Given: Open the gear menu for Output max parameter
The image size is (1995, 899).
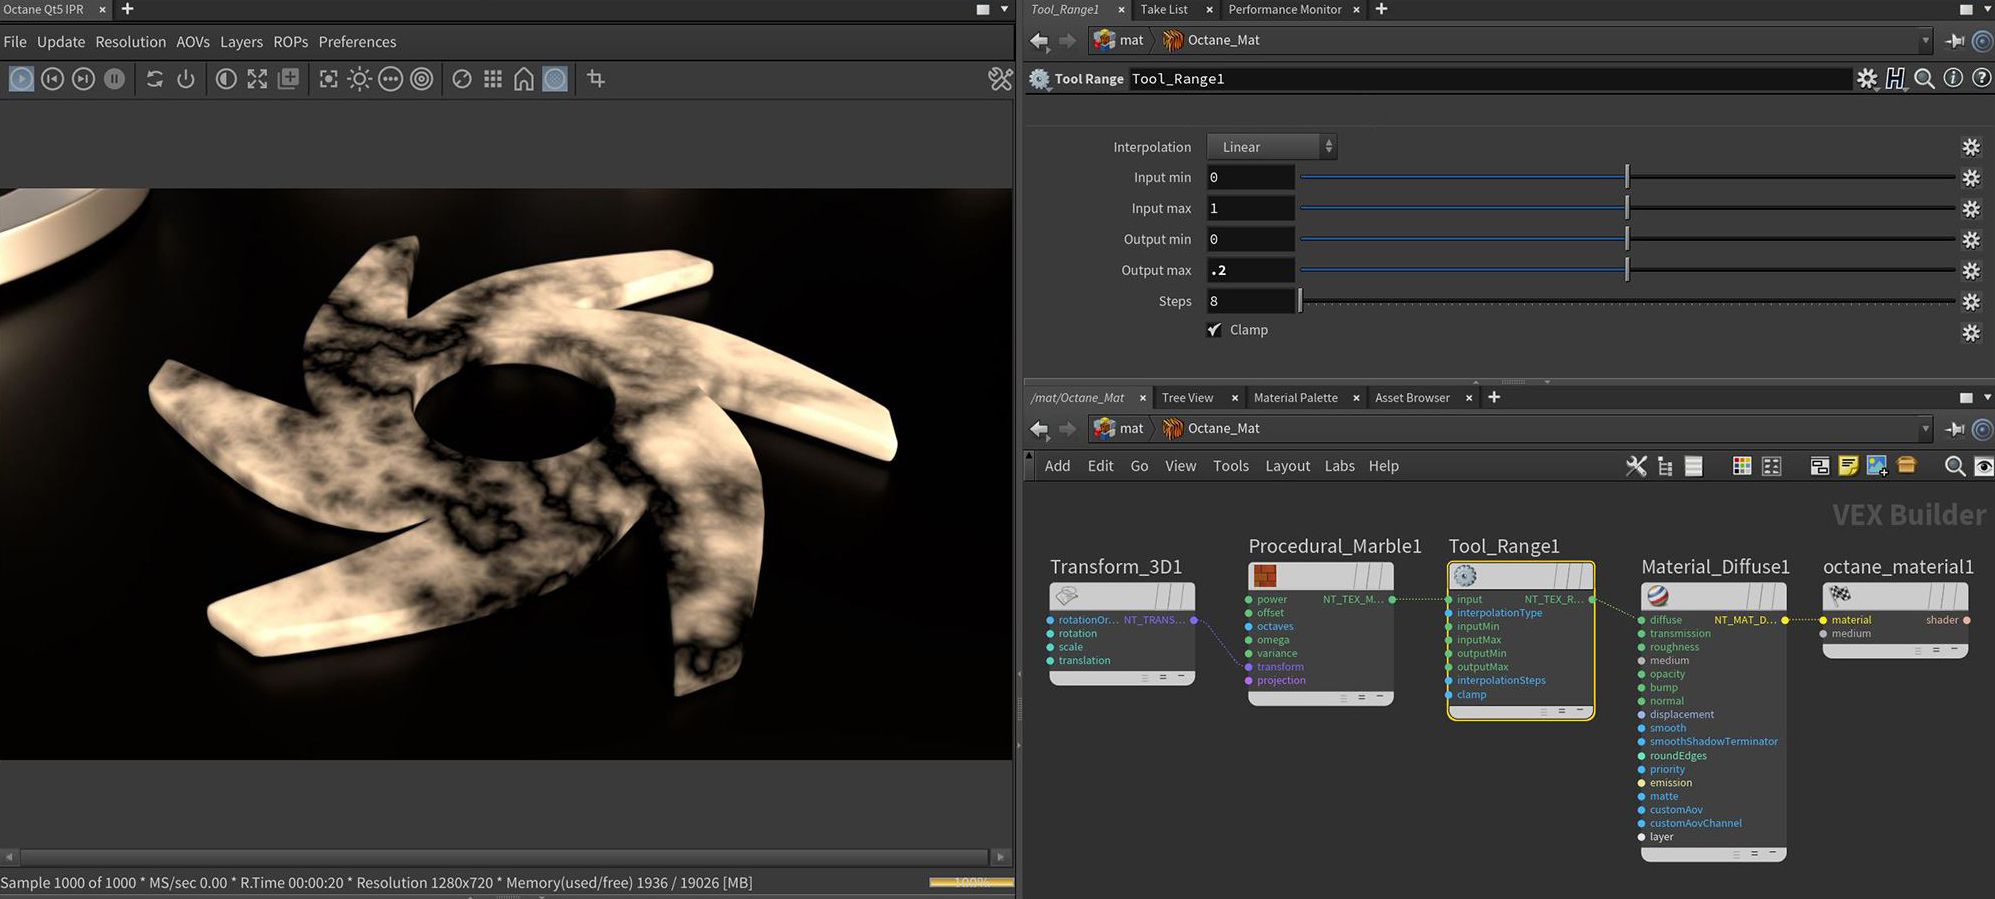Looking at the screenshot, I should pos(1970,271).
